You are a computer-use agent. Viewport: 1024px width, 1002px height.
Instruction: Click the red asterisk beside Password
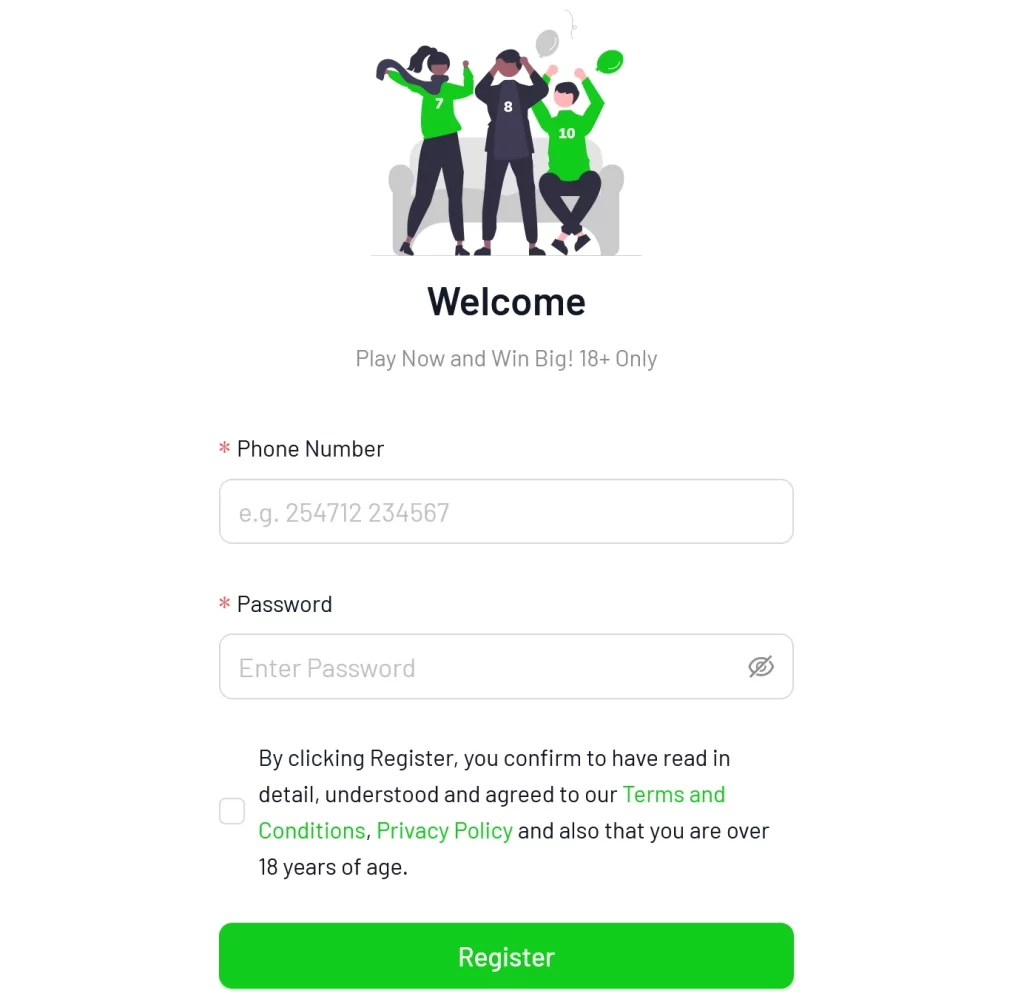pyautogui.click(x=225, y=603)
